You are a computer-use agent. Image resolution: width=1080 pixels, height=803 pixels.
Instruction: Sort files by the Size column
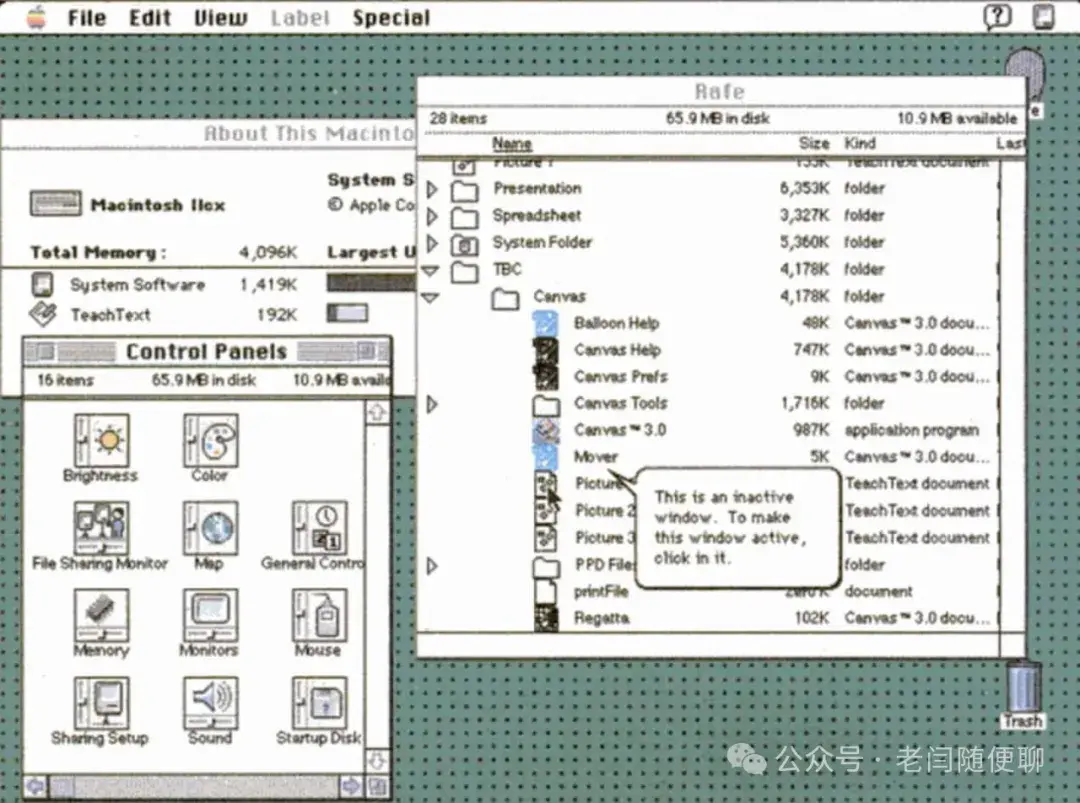(x=814, y=142)
